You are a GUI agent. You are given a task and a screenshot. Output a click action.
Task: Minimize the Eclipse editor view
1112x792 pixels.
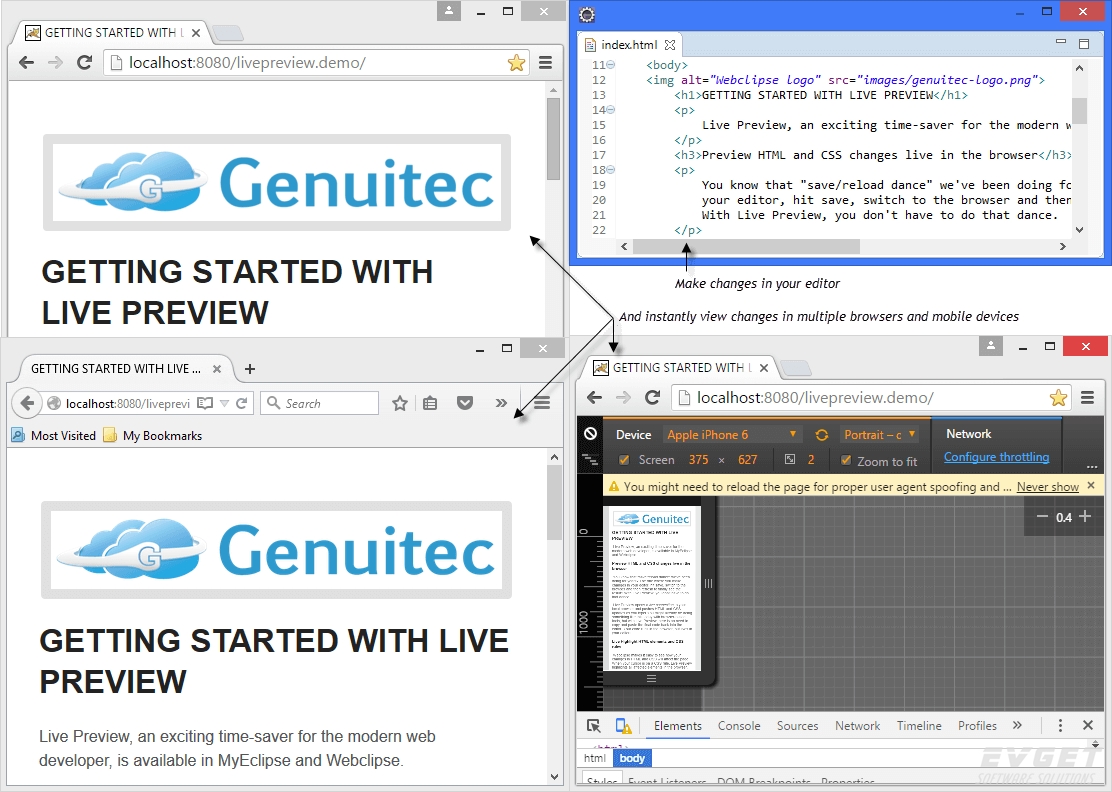coord(1061,43)
